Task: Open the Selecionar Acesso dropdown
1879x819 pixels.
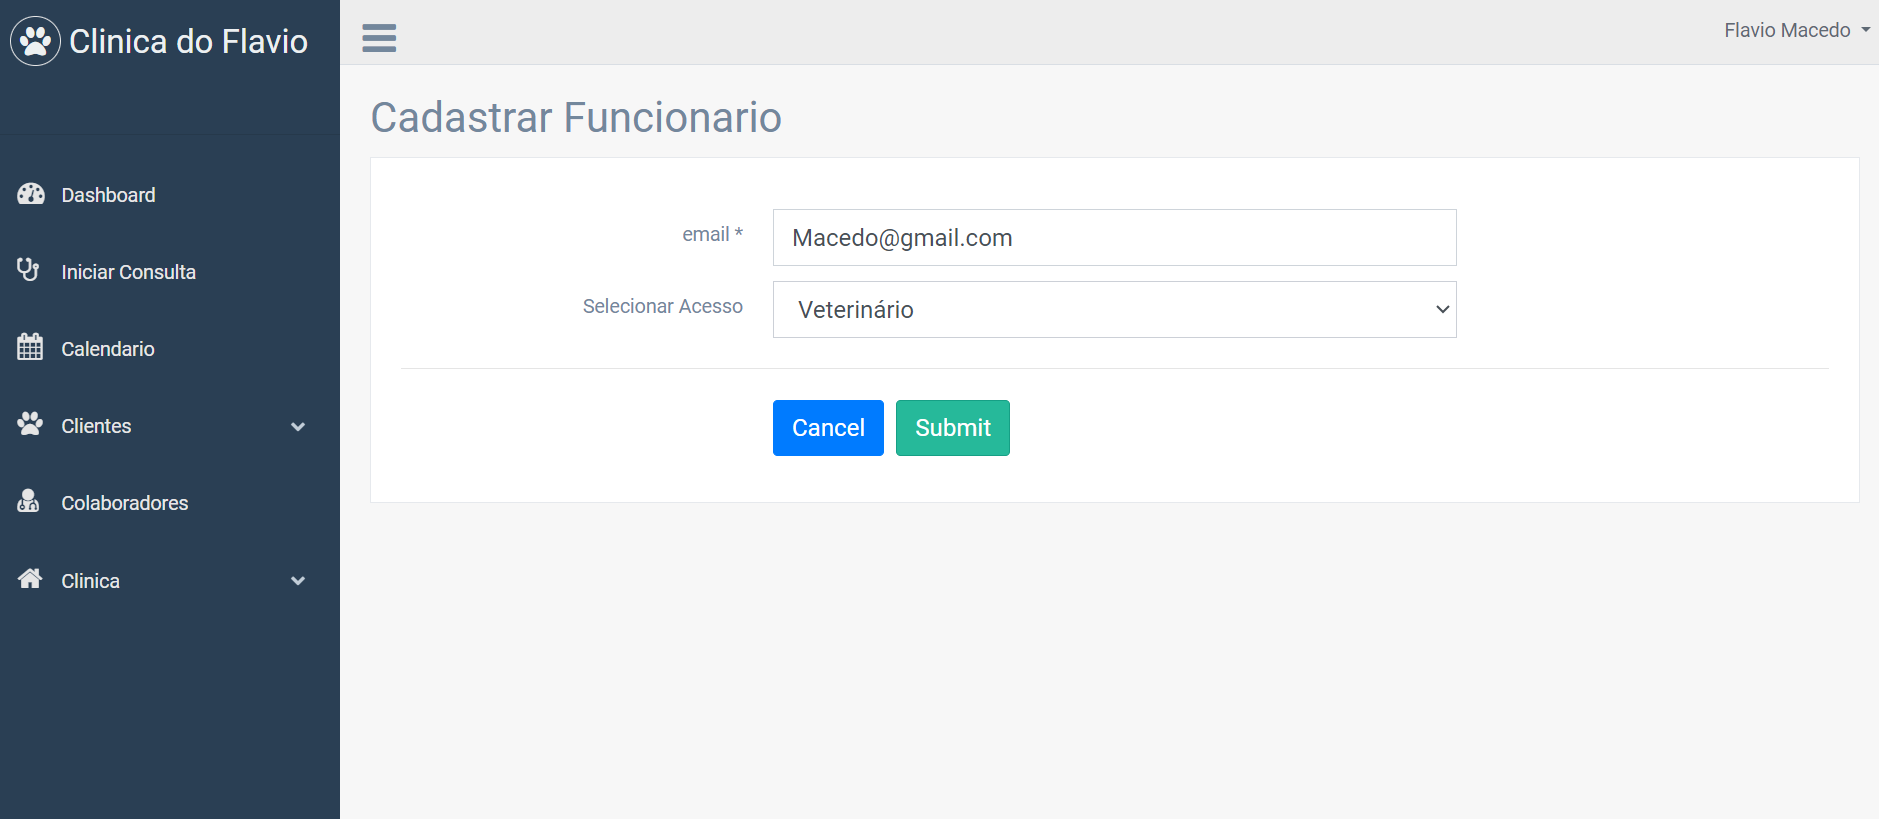Action: coord(1114,310)
